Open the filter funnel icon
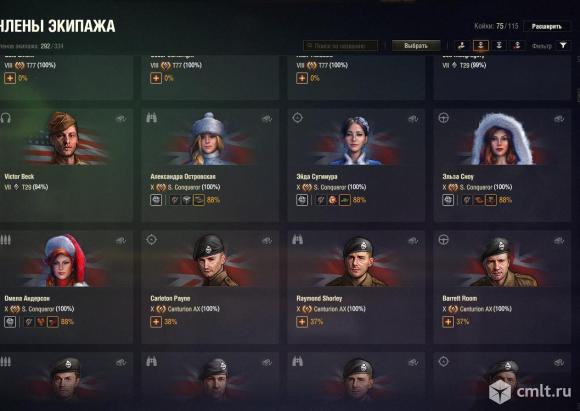Screen dimensions: 580x411 [563, 46]
